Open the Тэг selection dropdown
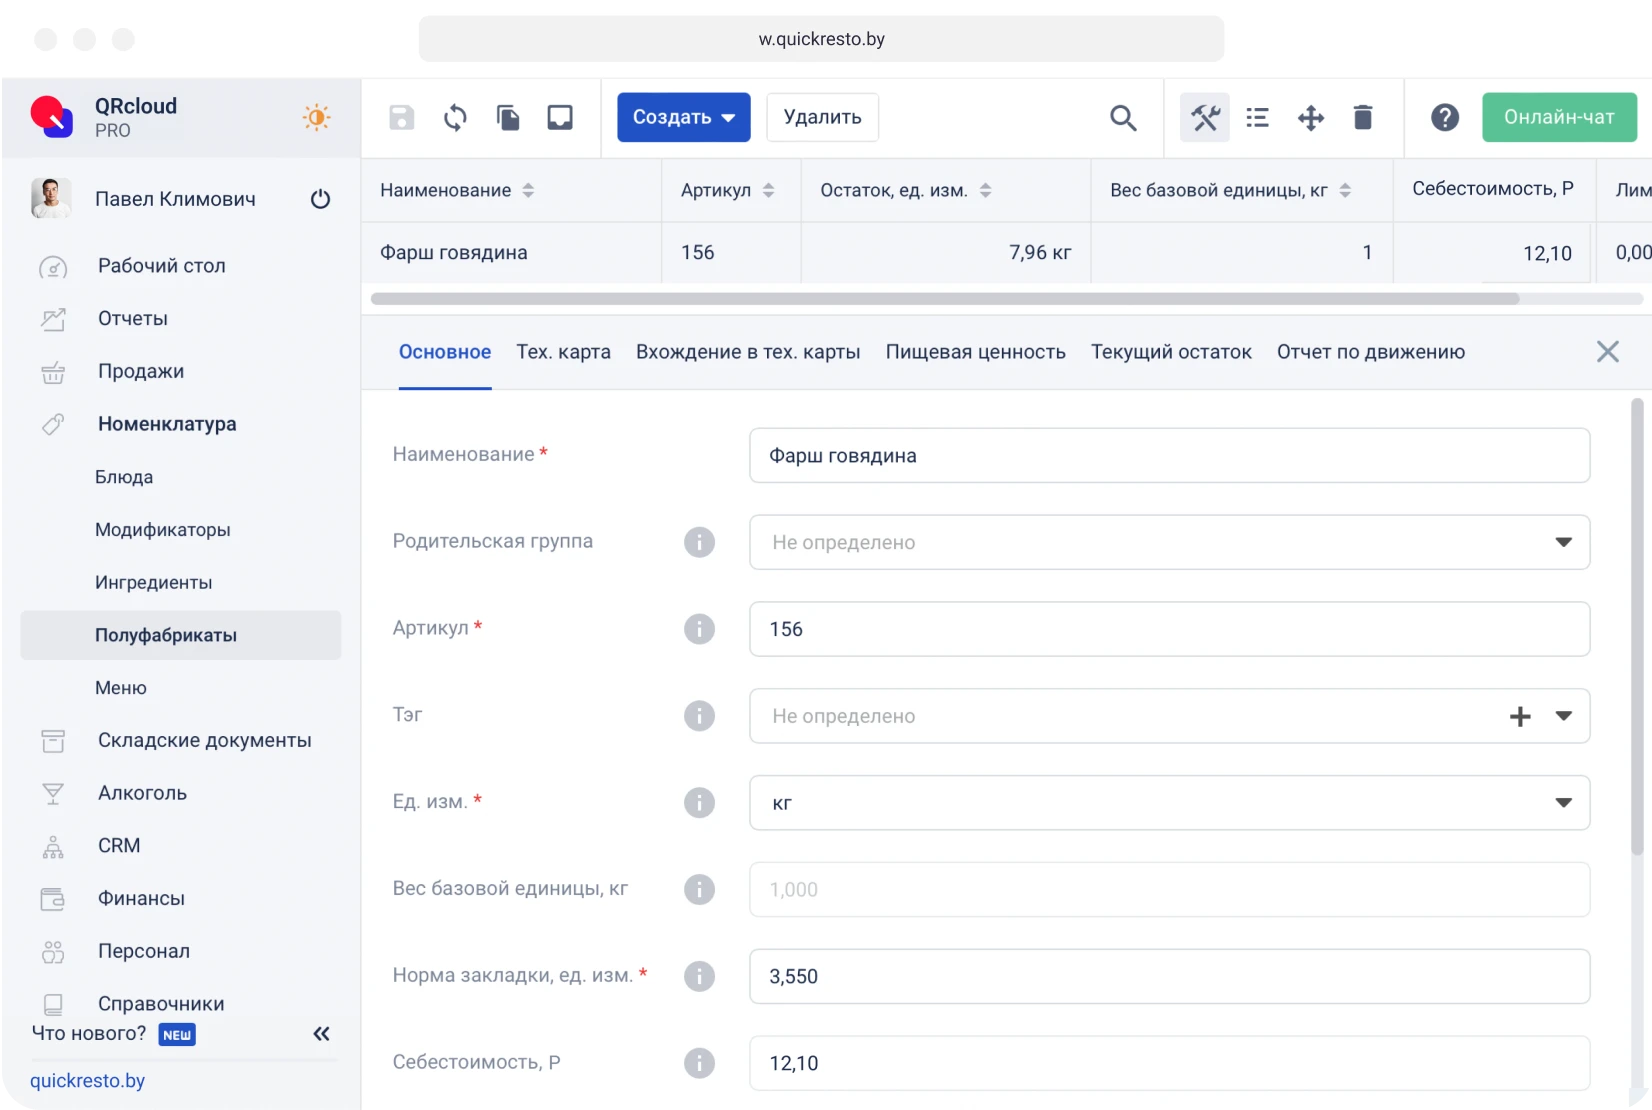The height and width of the screenshot is (1110, 1652). (1564, 716)
